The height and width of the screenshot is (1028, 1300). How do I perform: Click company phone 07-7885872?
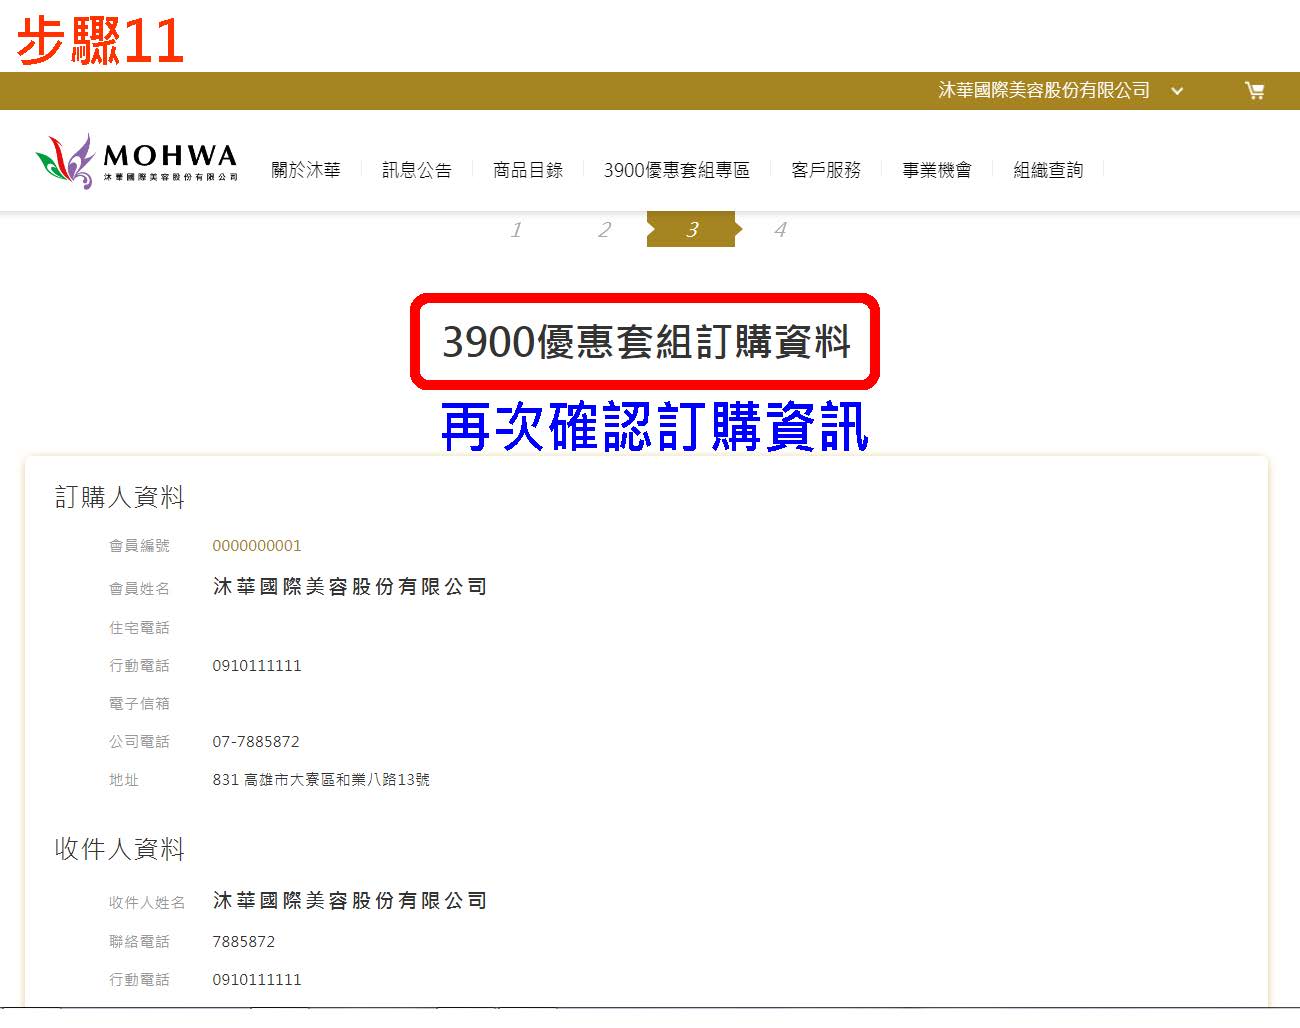click(256, 742)
